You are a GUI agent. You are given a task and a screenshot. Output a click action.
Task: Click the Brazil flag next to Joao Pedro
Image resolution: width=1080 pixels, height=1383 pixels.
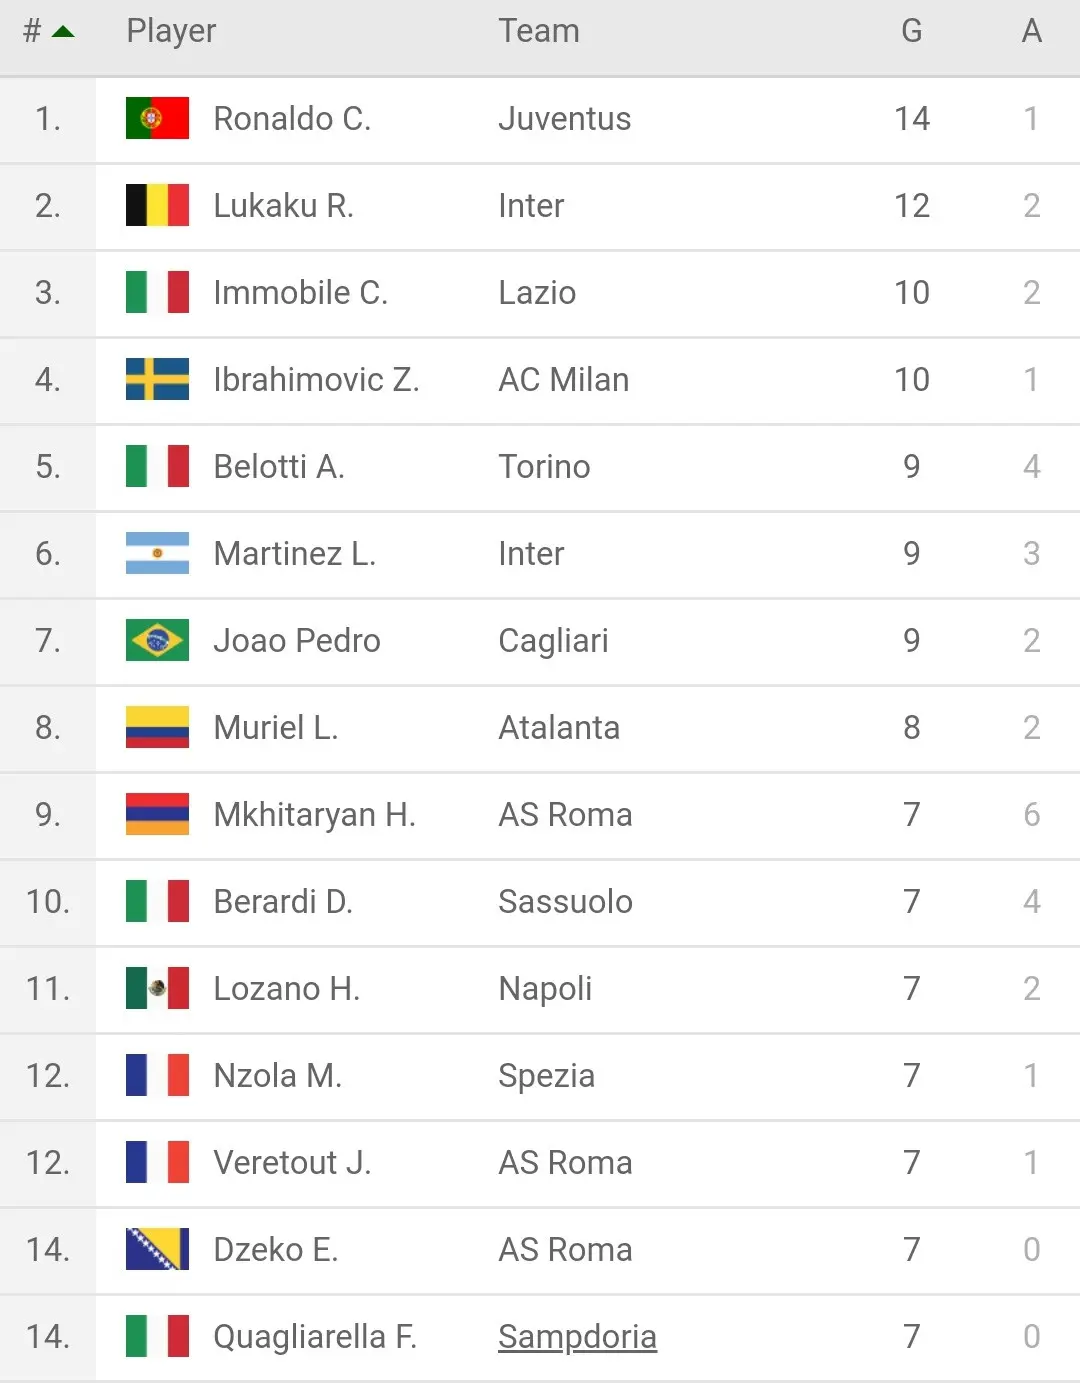tap(157, 640)
